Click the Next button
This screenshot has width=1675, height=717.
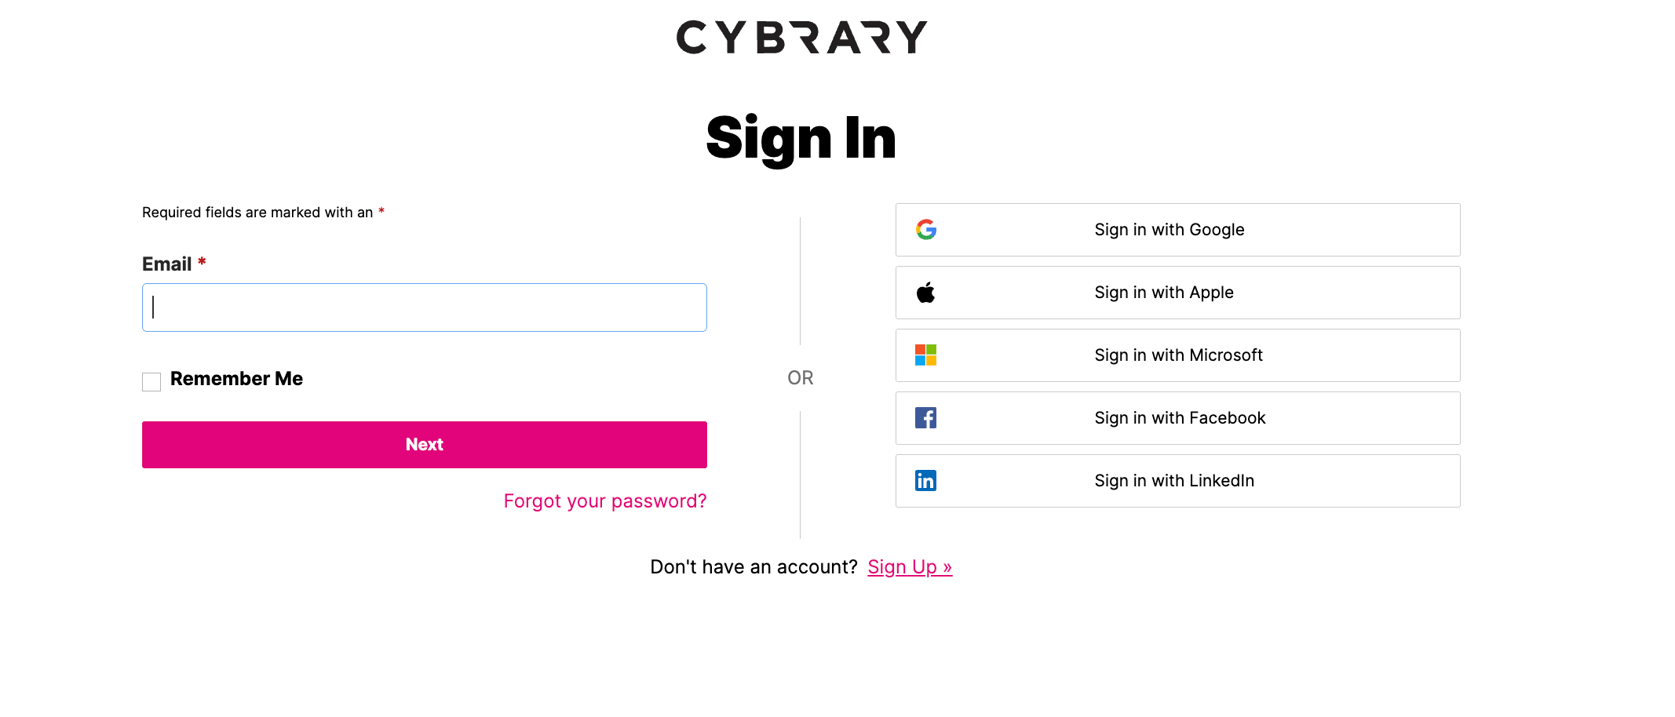click(x=424, y=444)
